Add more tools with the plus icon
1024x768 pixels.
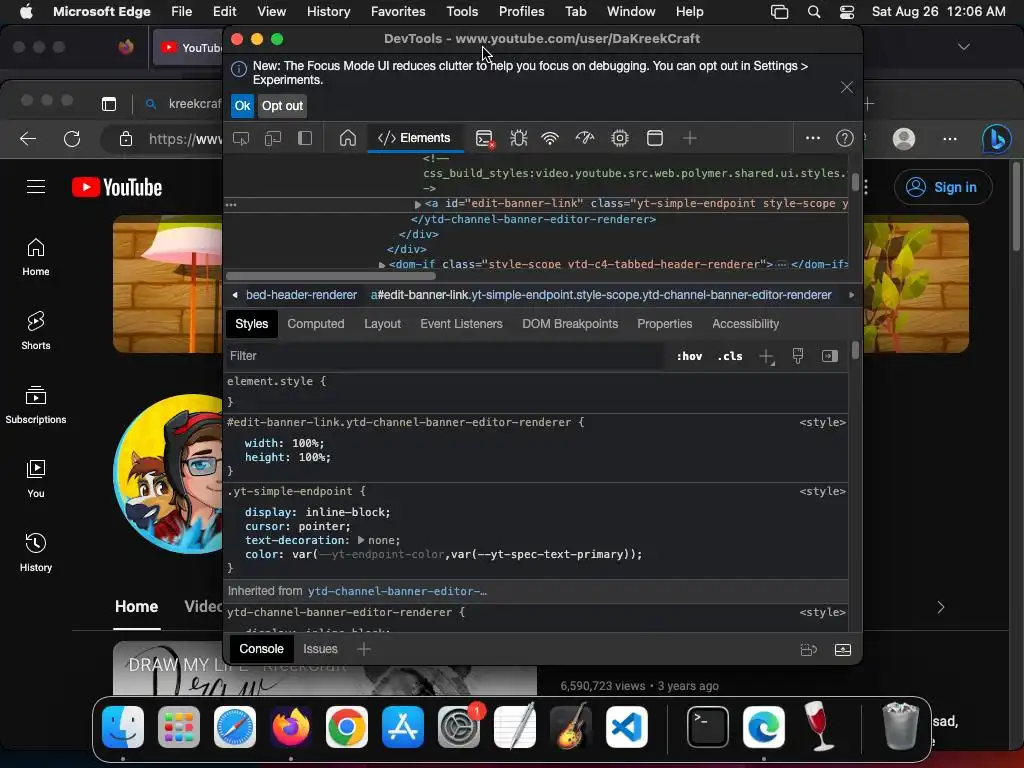coord(690,138)
